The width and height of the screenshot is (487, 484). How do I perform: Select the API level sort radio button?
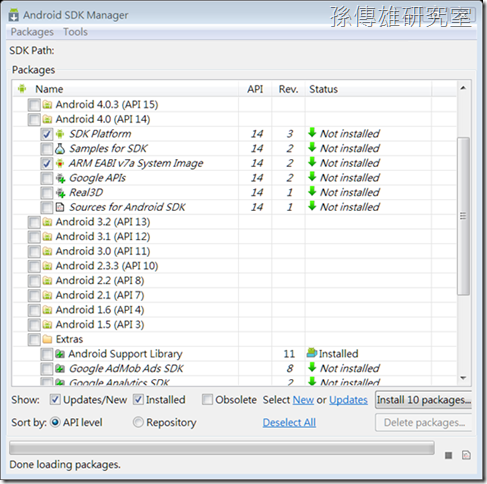tap(55, 423)
